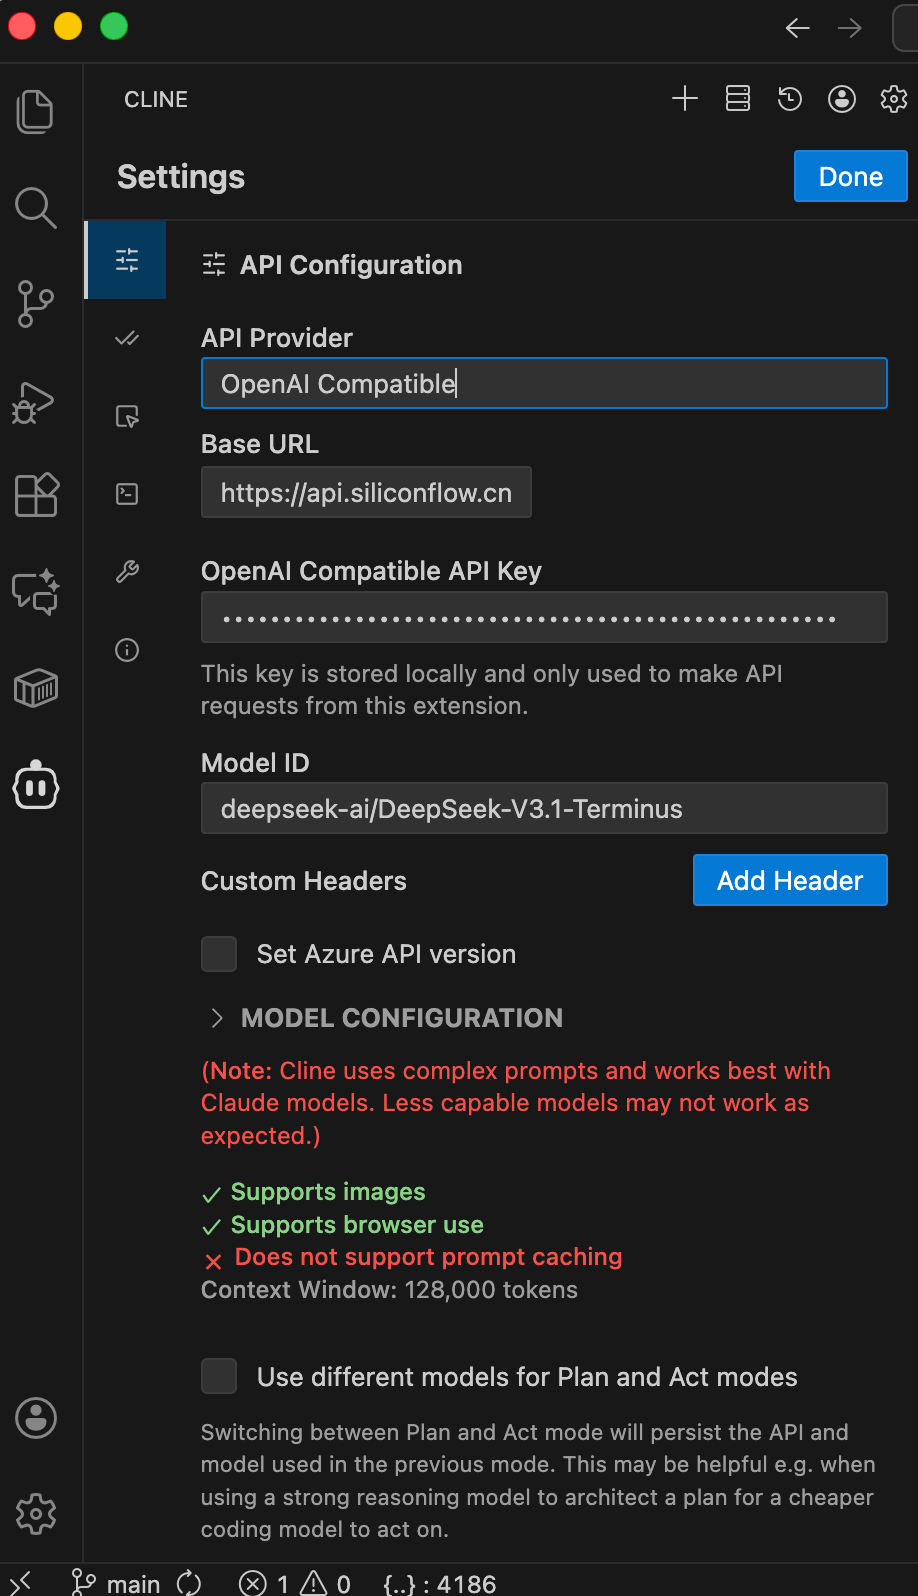
Task: Click the Done button
Action: pos(851,176)
